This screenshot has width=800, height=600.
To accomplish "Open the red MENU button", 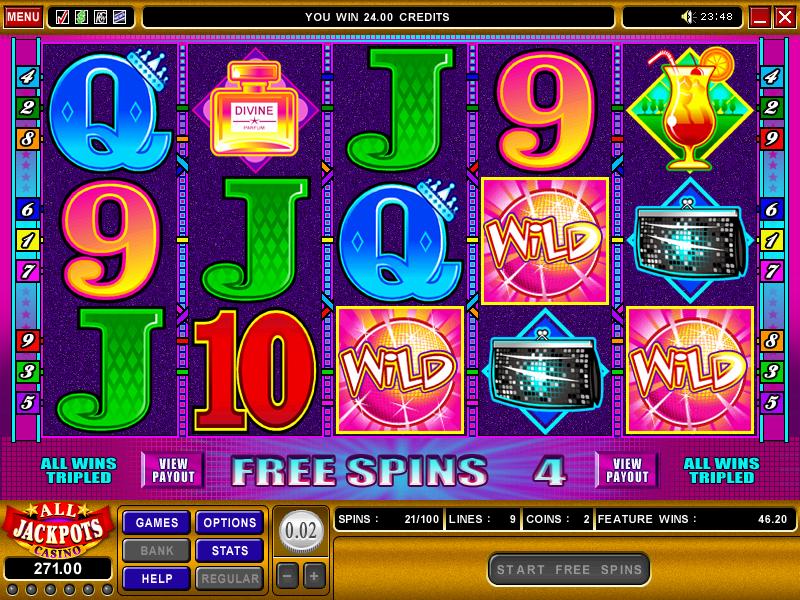I will coord(23,17).
